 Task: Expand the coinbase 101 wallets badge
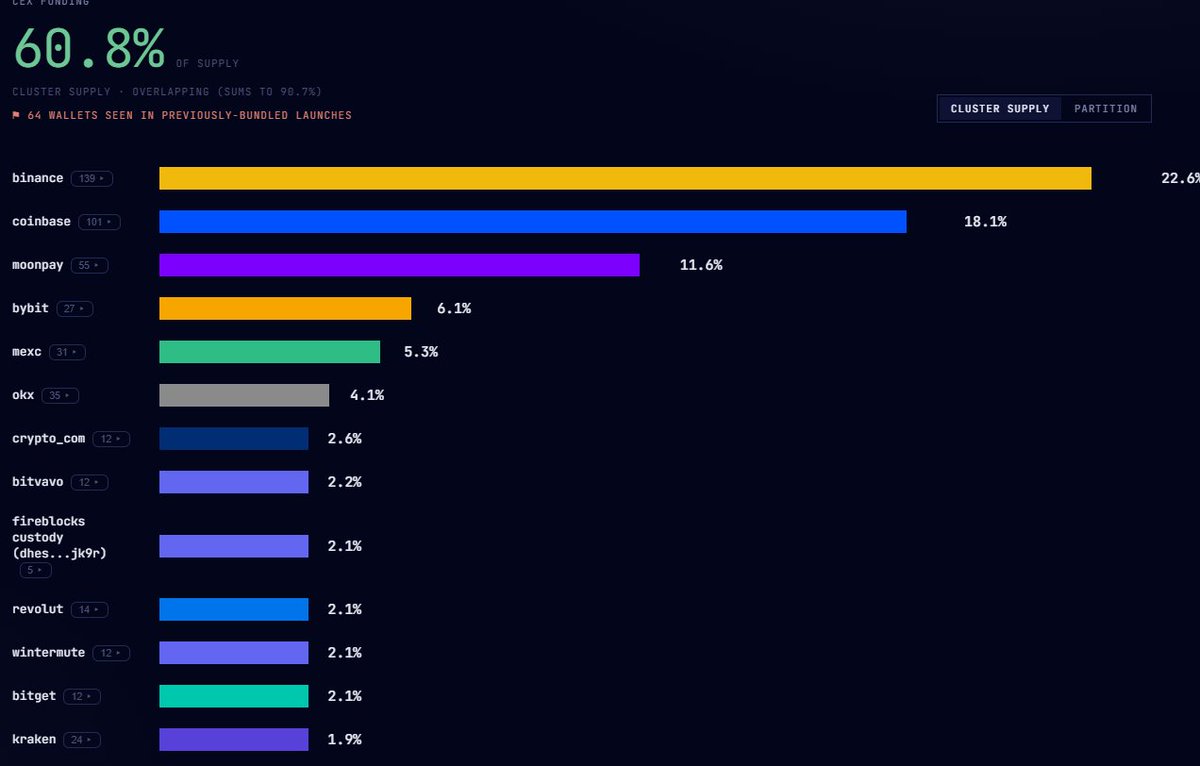coord(99,222)
